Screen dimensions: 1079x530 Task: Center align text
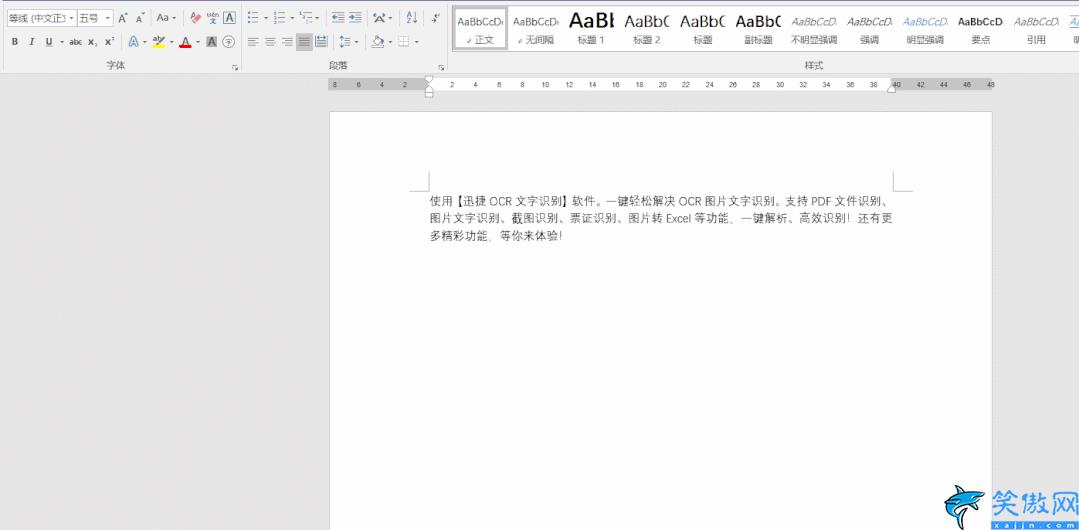pos(270,42)
